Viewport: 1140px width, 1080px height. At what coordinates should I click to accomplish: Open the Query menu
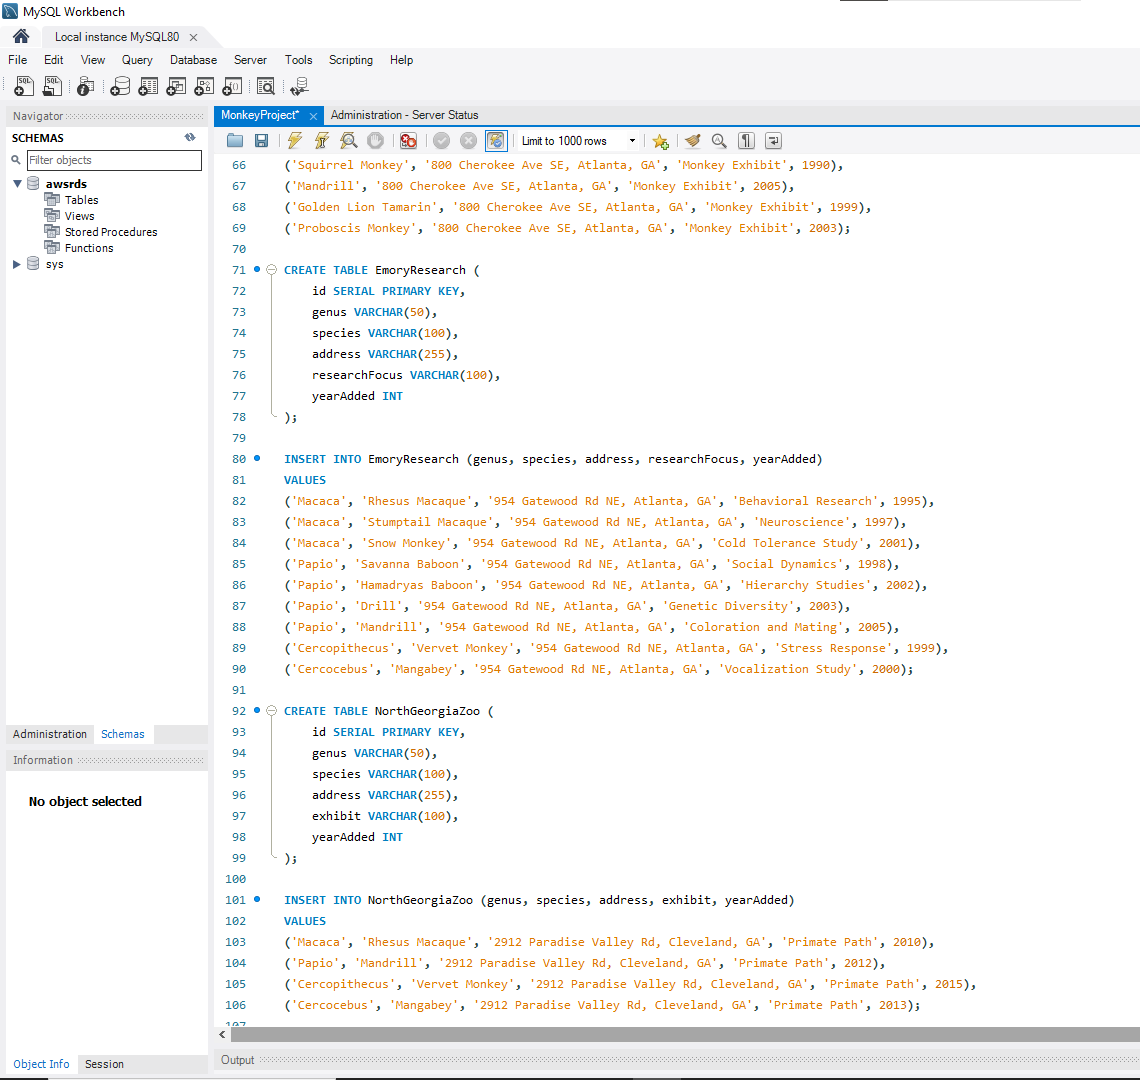[x=137, y=60]
